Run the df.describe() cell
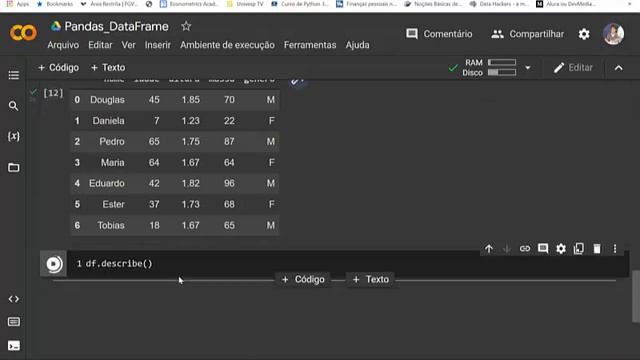 point(53,264)
